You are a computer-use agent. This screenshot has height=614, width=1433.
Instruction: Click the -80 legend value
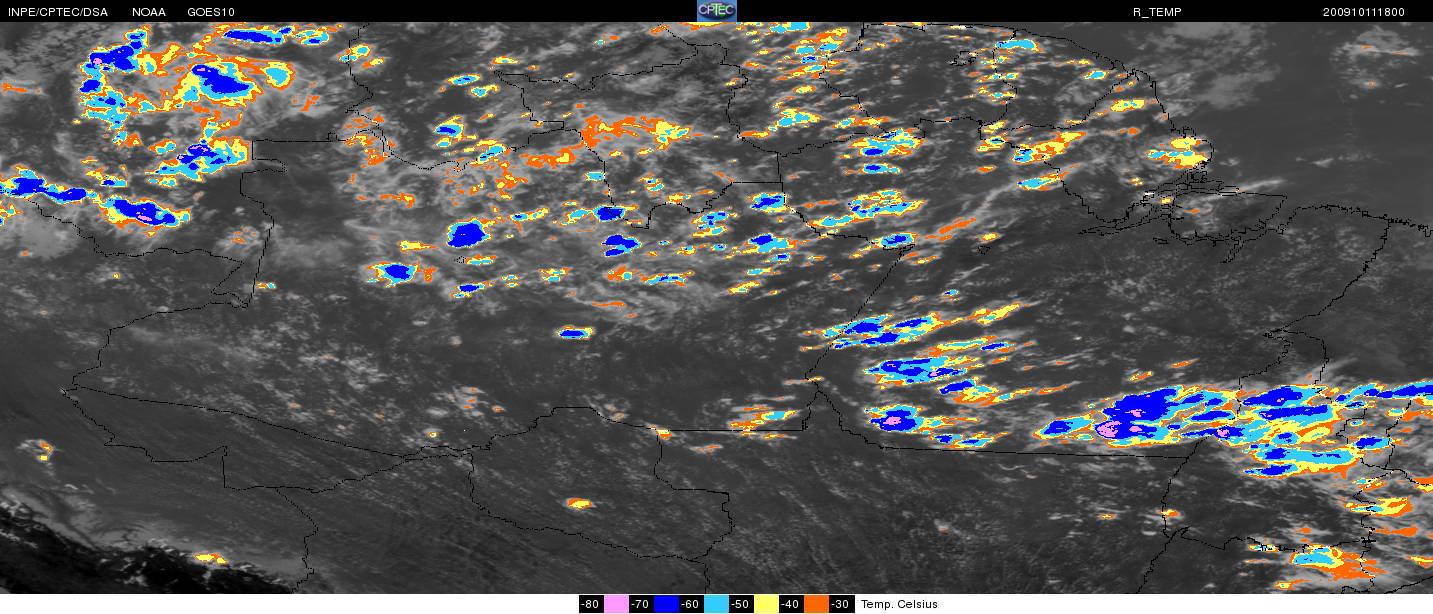(x=591, y=604)
